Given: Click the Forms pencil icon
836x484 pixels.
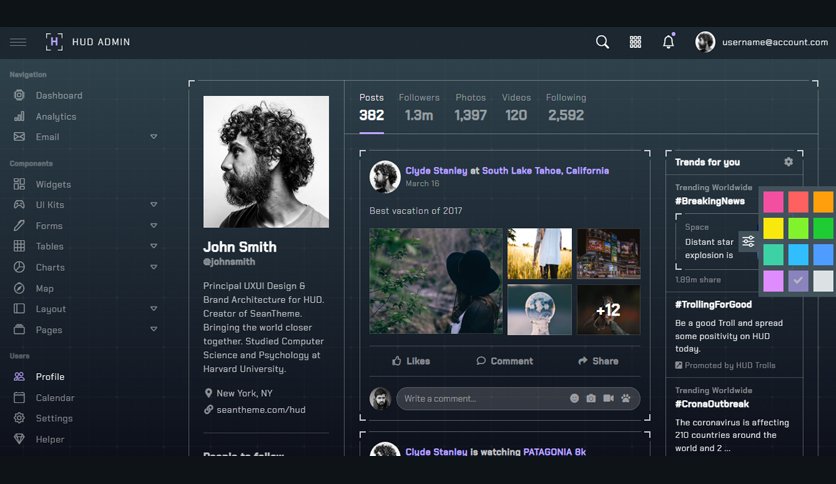Looking at the screenshot, I should (19, 225).
